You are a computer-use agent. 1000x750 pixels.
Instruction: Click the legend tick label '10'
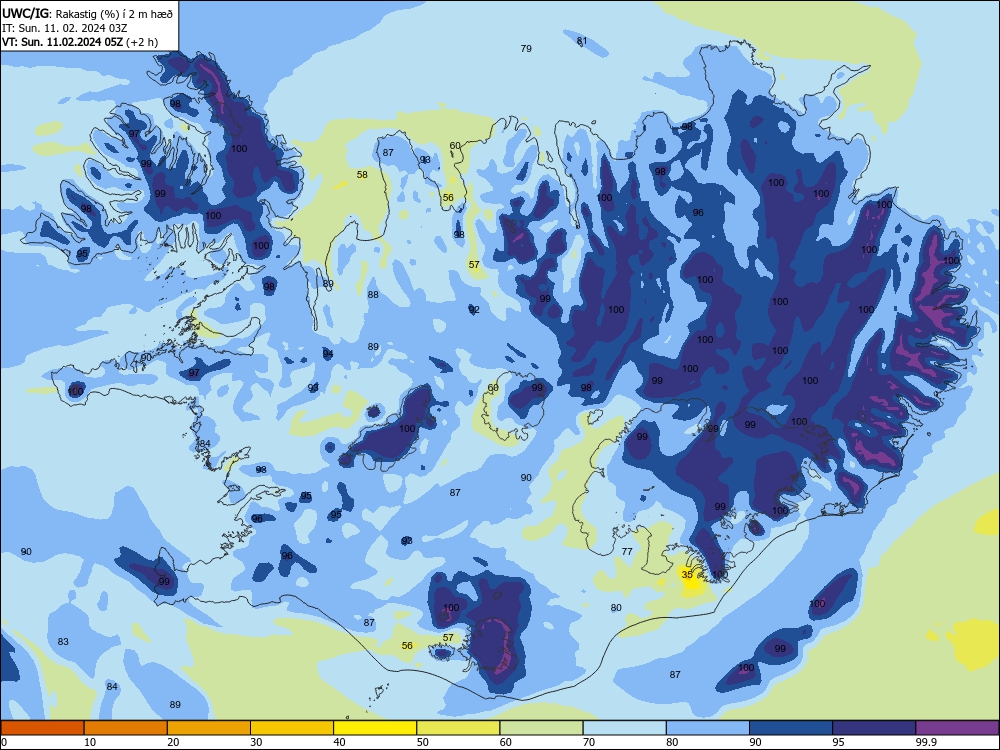[x=90, y=742]
